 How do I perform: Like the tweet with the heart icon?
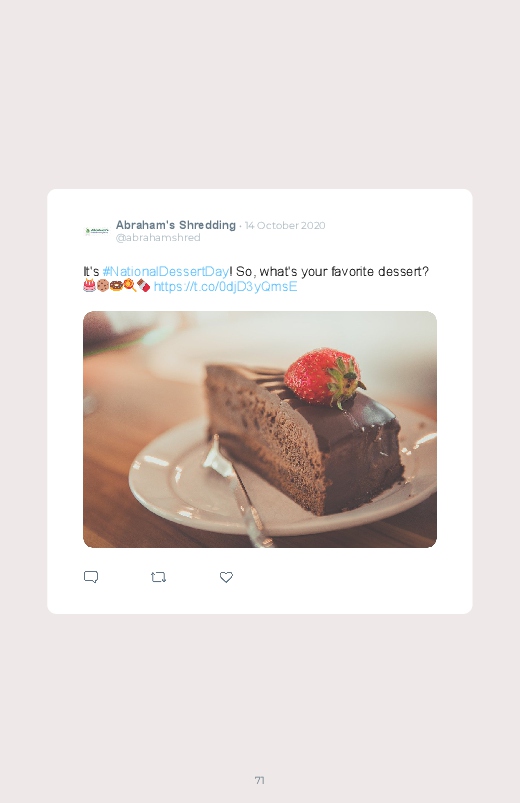[x=226, y=577]
